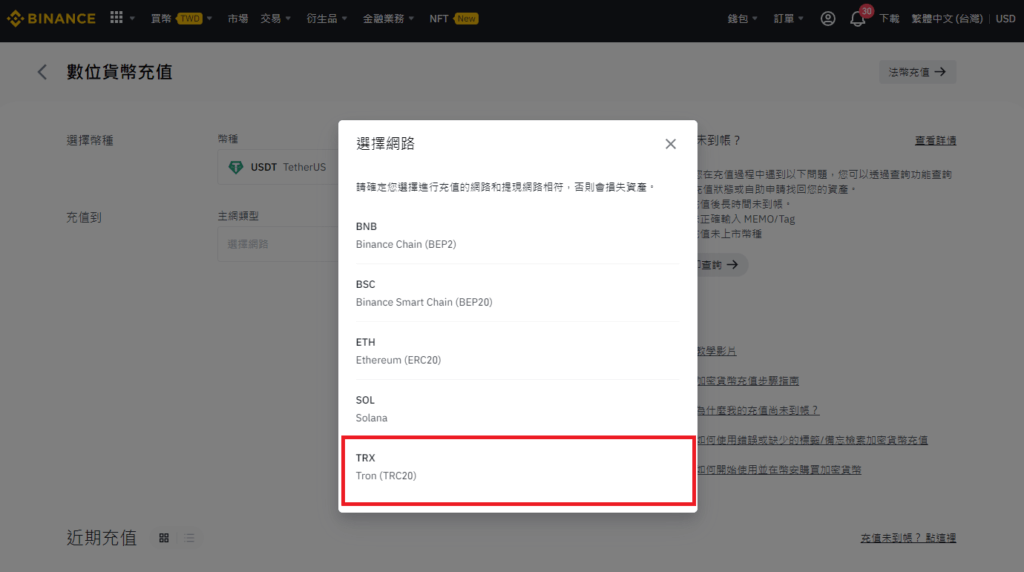Select TRX Tron (TRC20) network
The height and width of the screenshot is (572, 1024).
[x=518, y=470]
